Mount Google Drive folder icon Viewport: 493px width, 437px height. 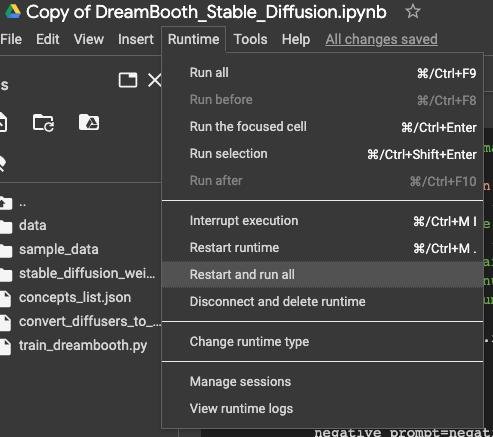pyautogui.click(x=89, y=122)
